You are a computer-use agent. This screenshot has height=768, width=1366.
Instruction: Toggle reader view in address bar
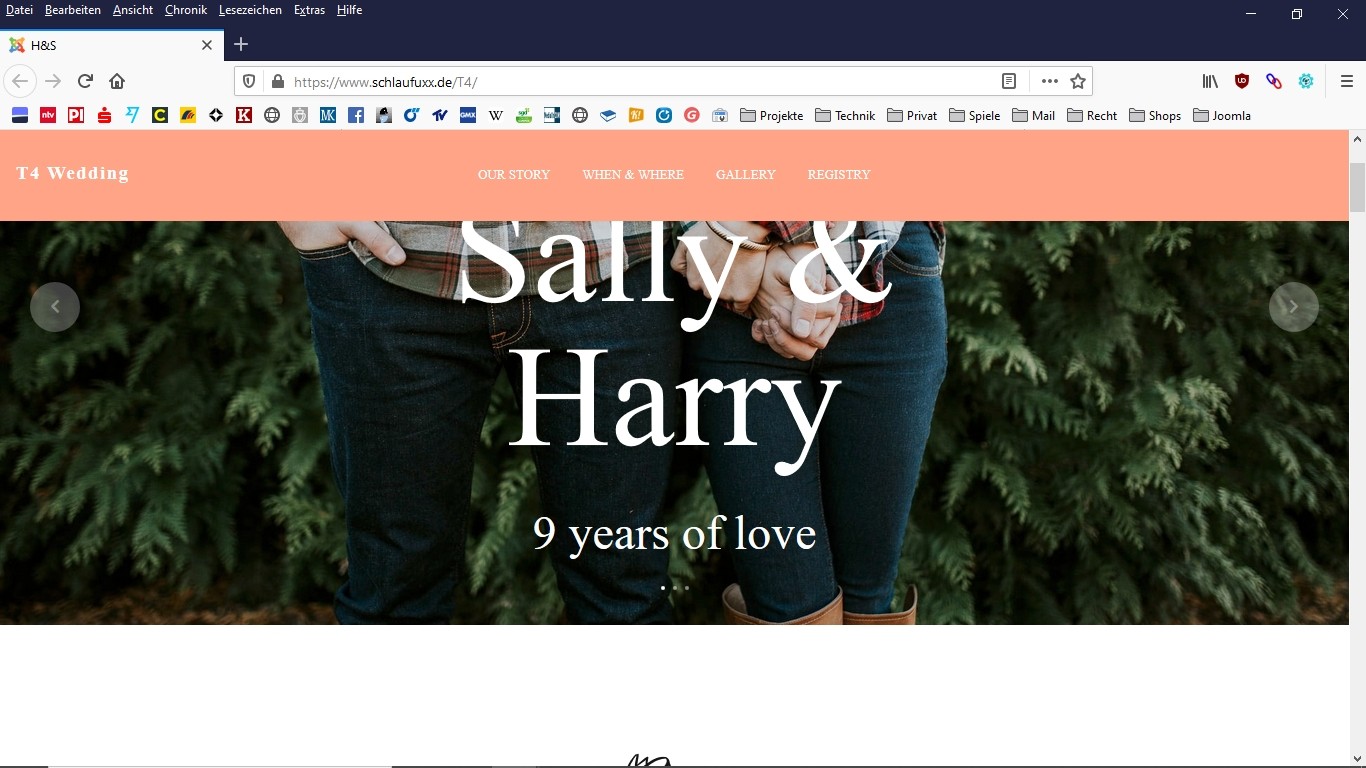[x=1009, y=81]
